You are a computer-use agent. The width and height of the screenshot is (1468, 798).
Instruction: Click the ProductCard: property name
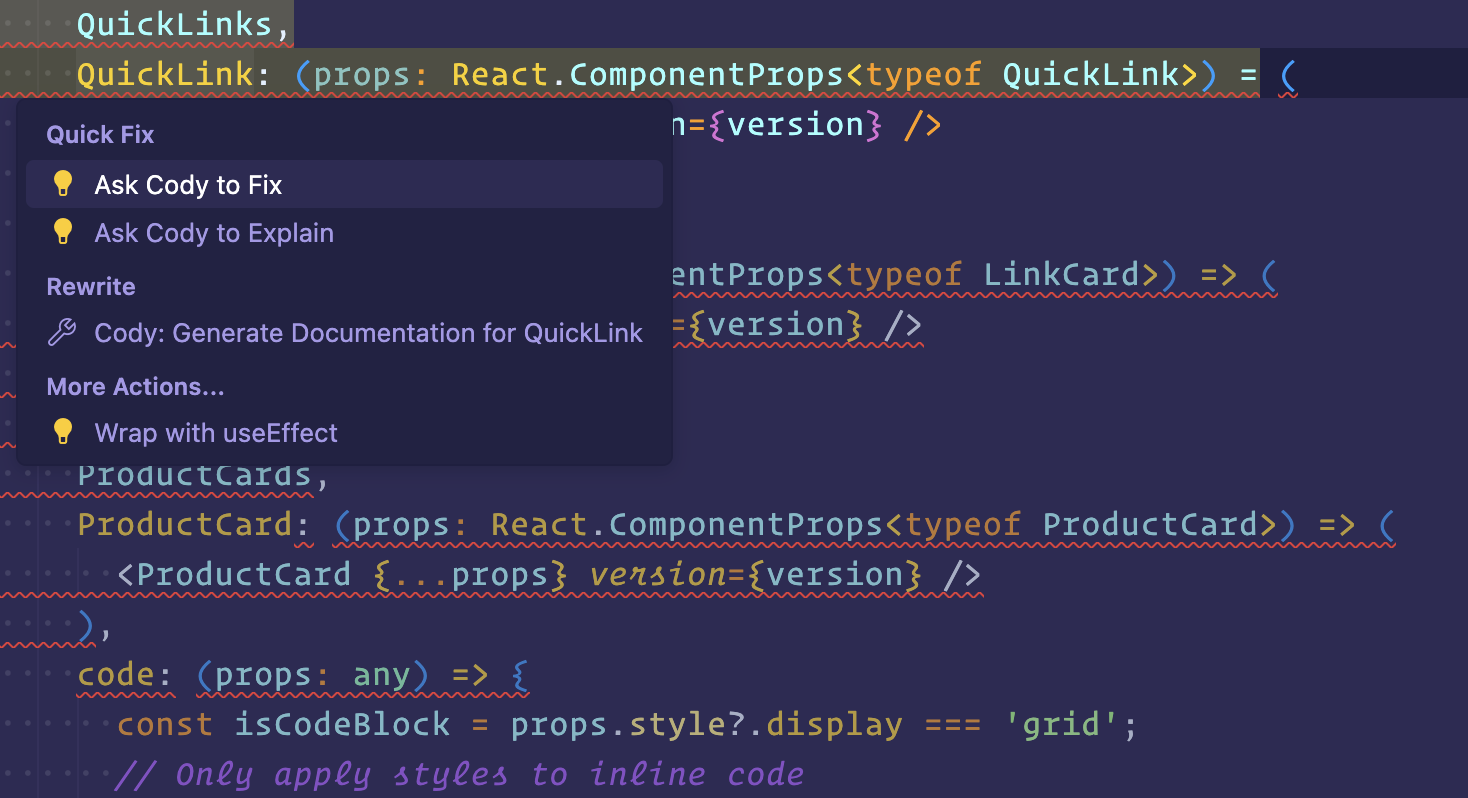tap(195, 524)
